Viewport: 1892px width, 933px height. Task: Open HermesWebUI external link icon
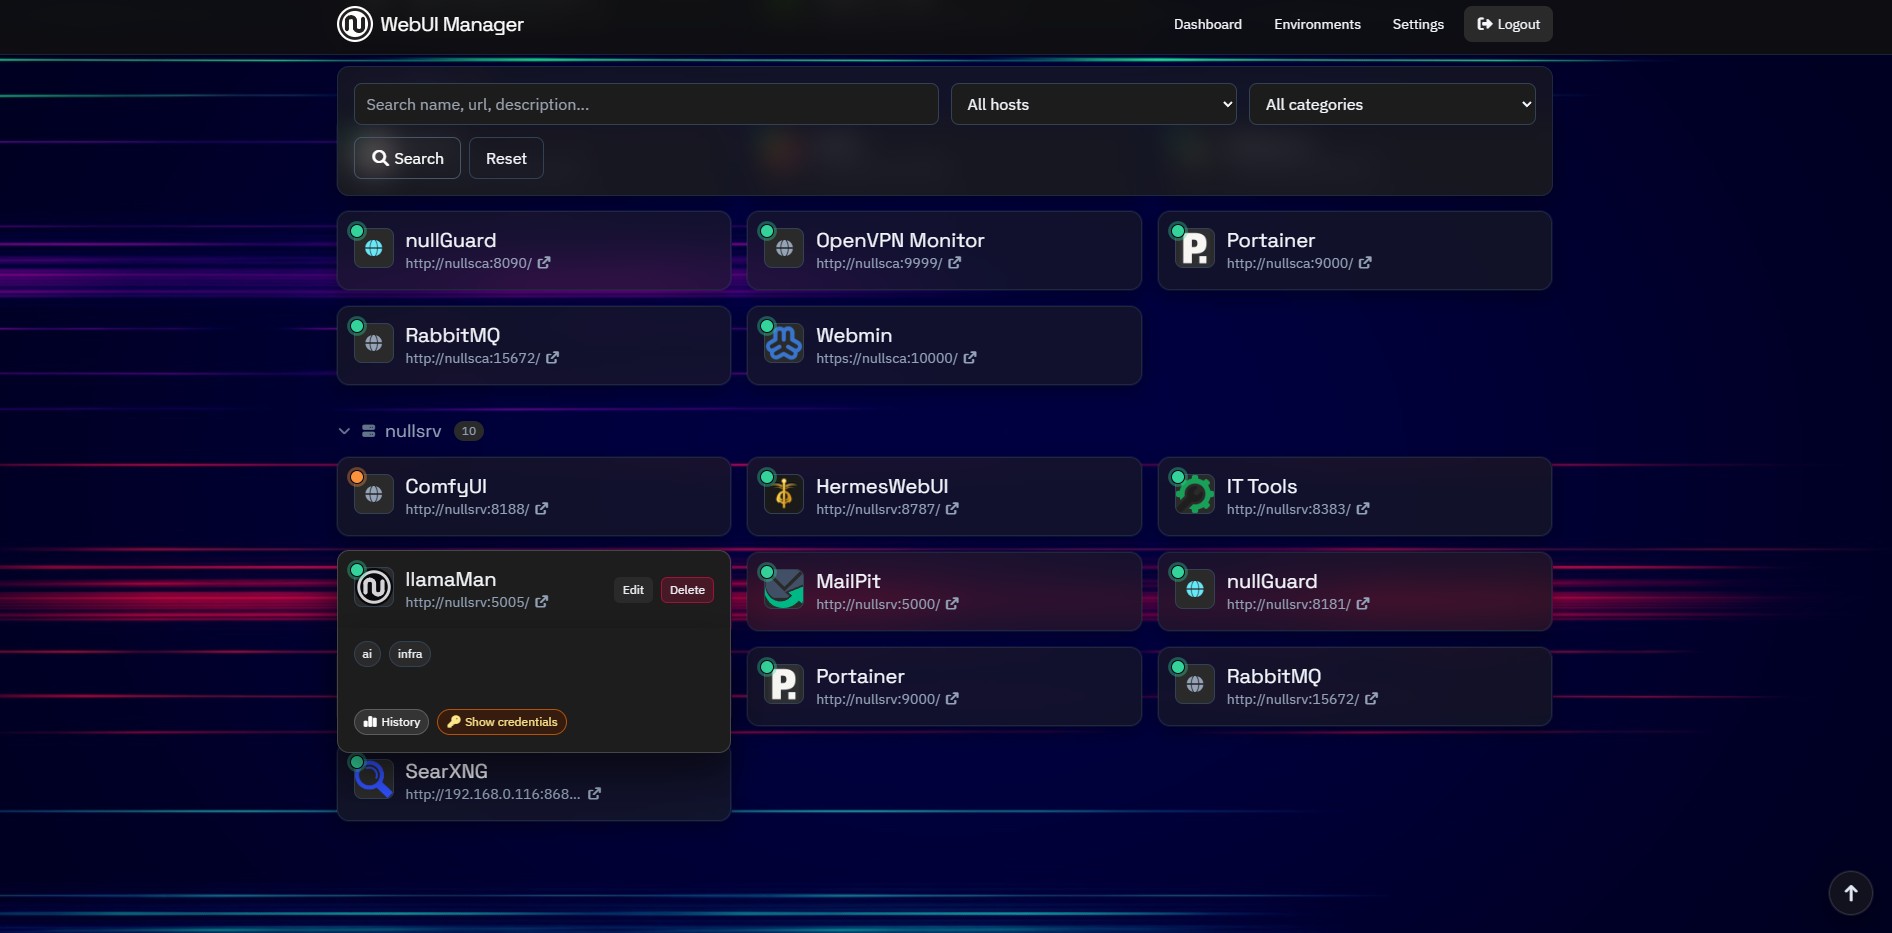tap(952, 509)
